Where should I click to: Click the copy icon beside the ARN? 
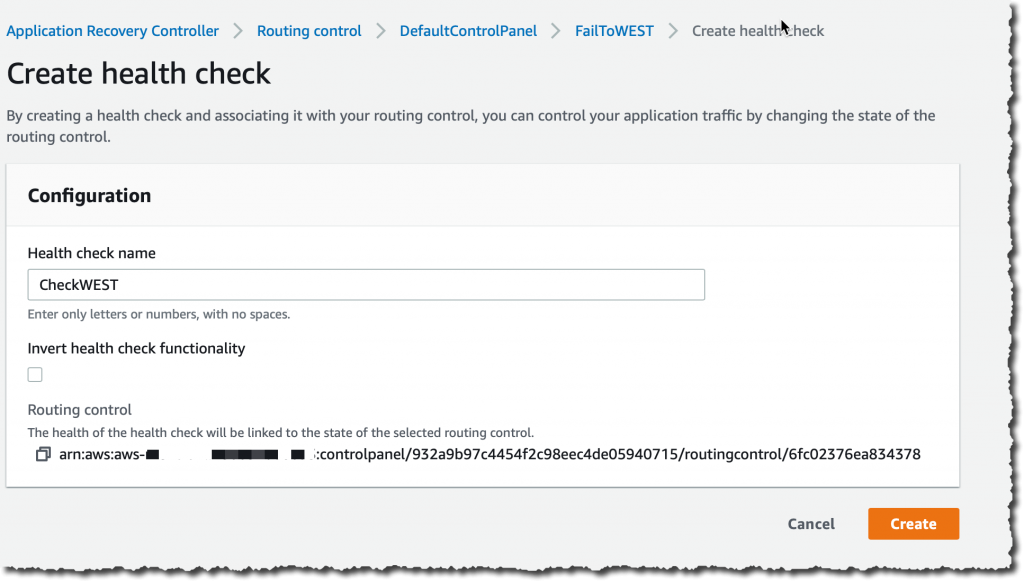click(40, 454)
